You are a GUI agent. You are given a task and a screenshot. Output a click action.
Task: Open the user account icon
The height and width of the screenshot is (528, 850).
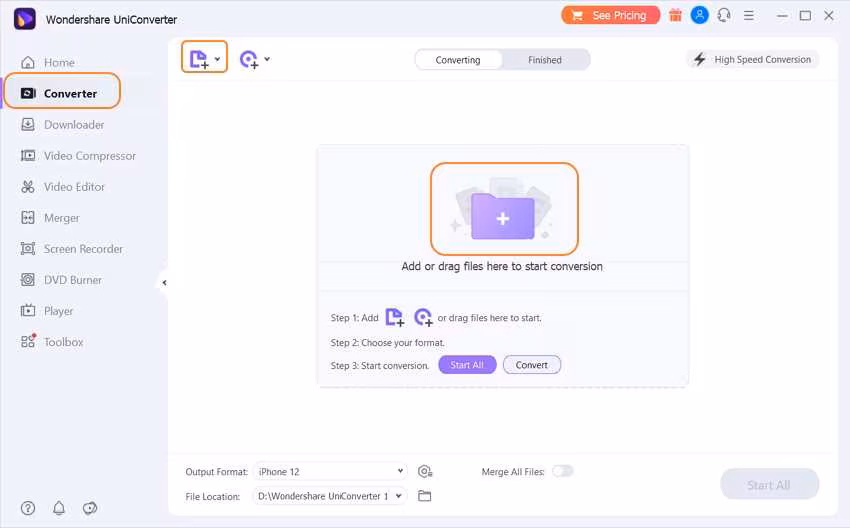[699, 15]
